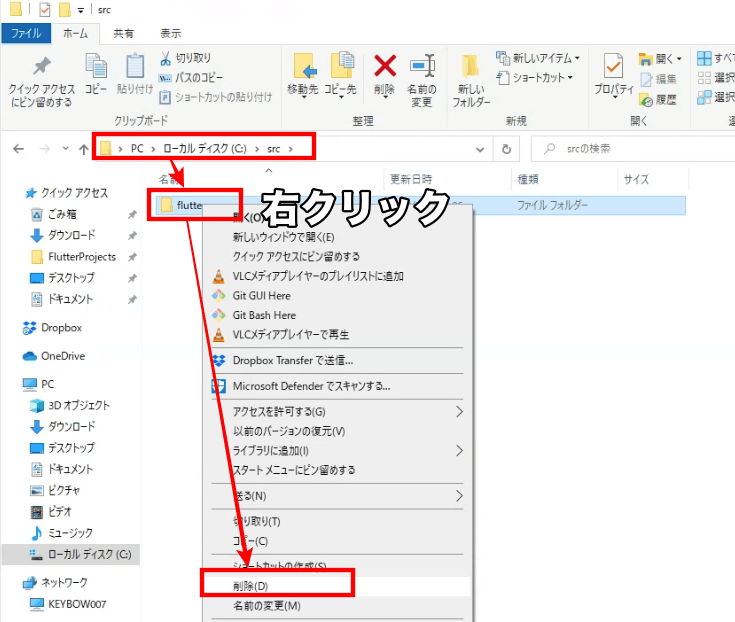This screenshot has height=622, width=735.
Task: Choose Restore previous versions (以前のバージョンの復元)
Action: tap(338, 431)
